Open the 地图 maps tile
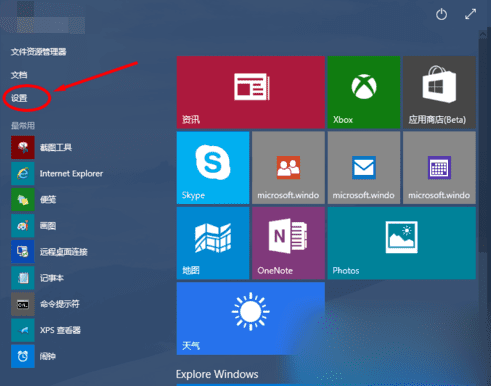491x386 pixels. [213, 243]
